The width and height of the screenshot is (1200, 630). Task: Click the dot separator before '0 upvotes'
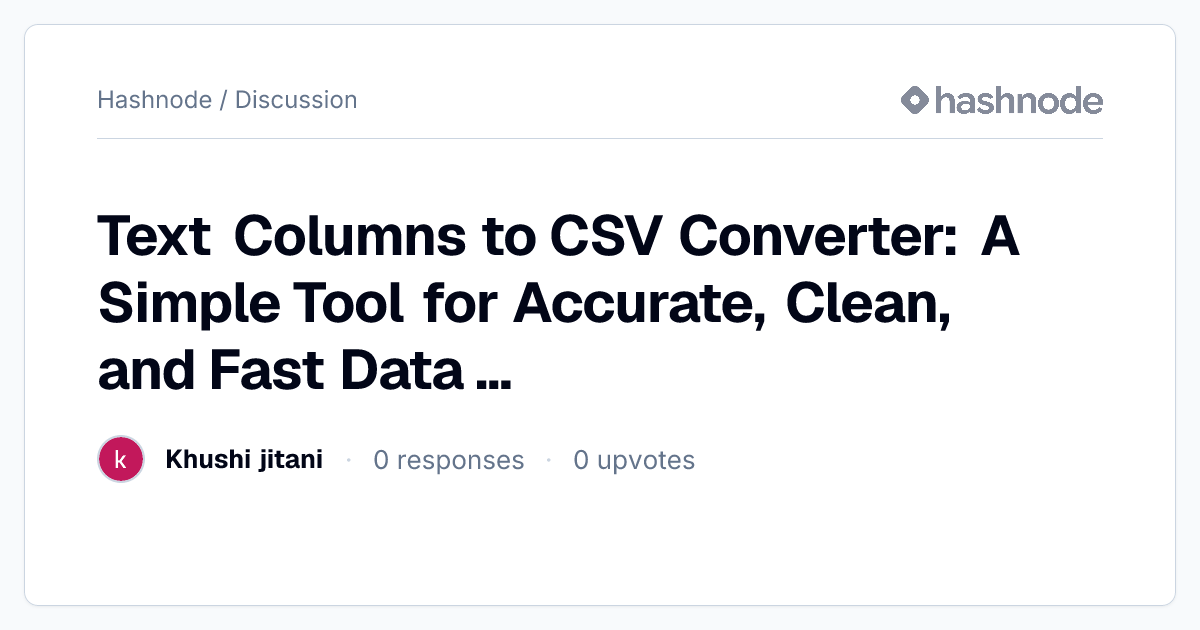click(548, 460)
